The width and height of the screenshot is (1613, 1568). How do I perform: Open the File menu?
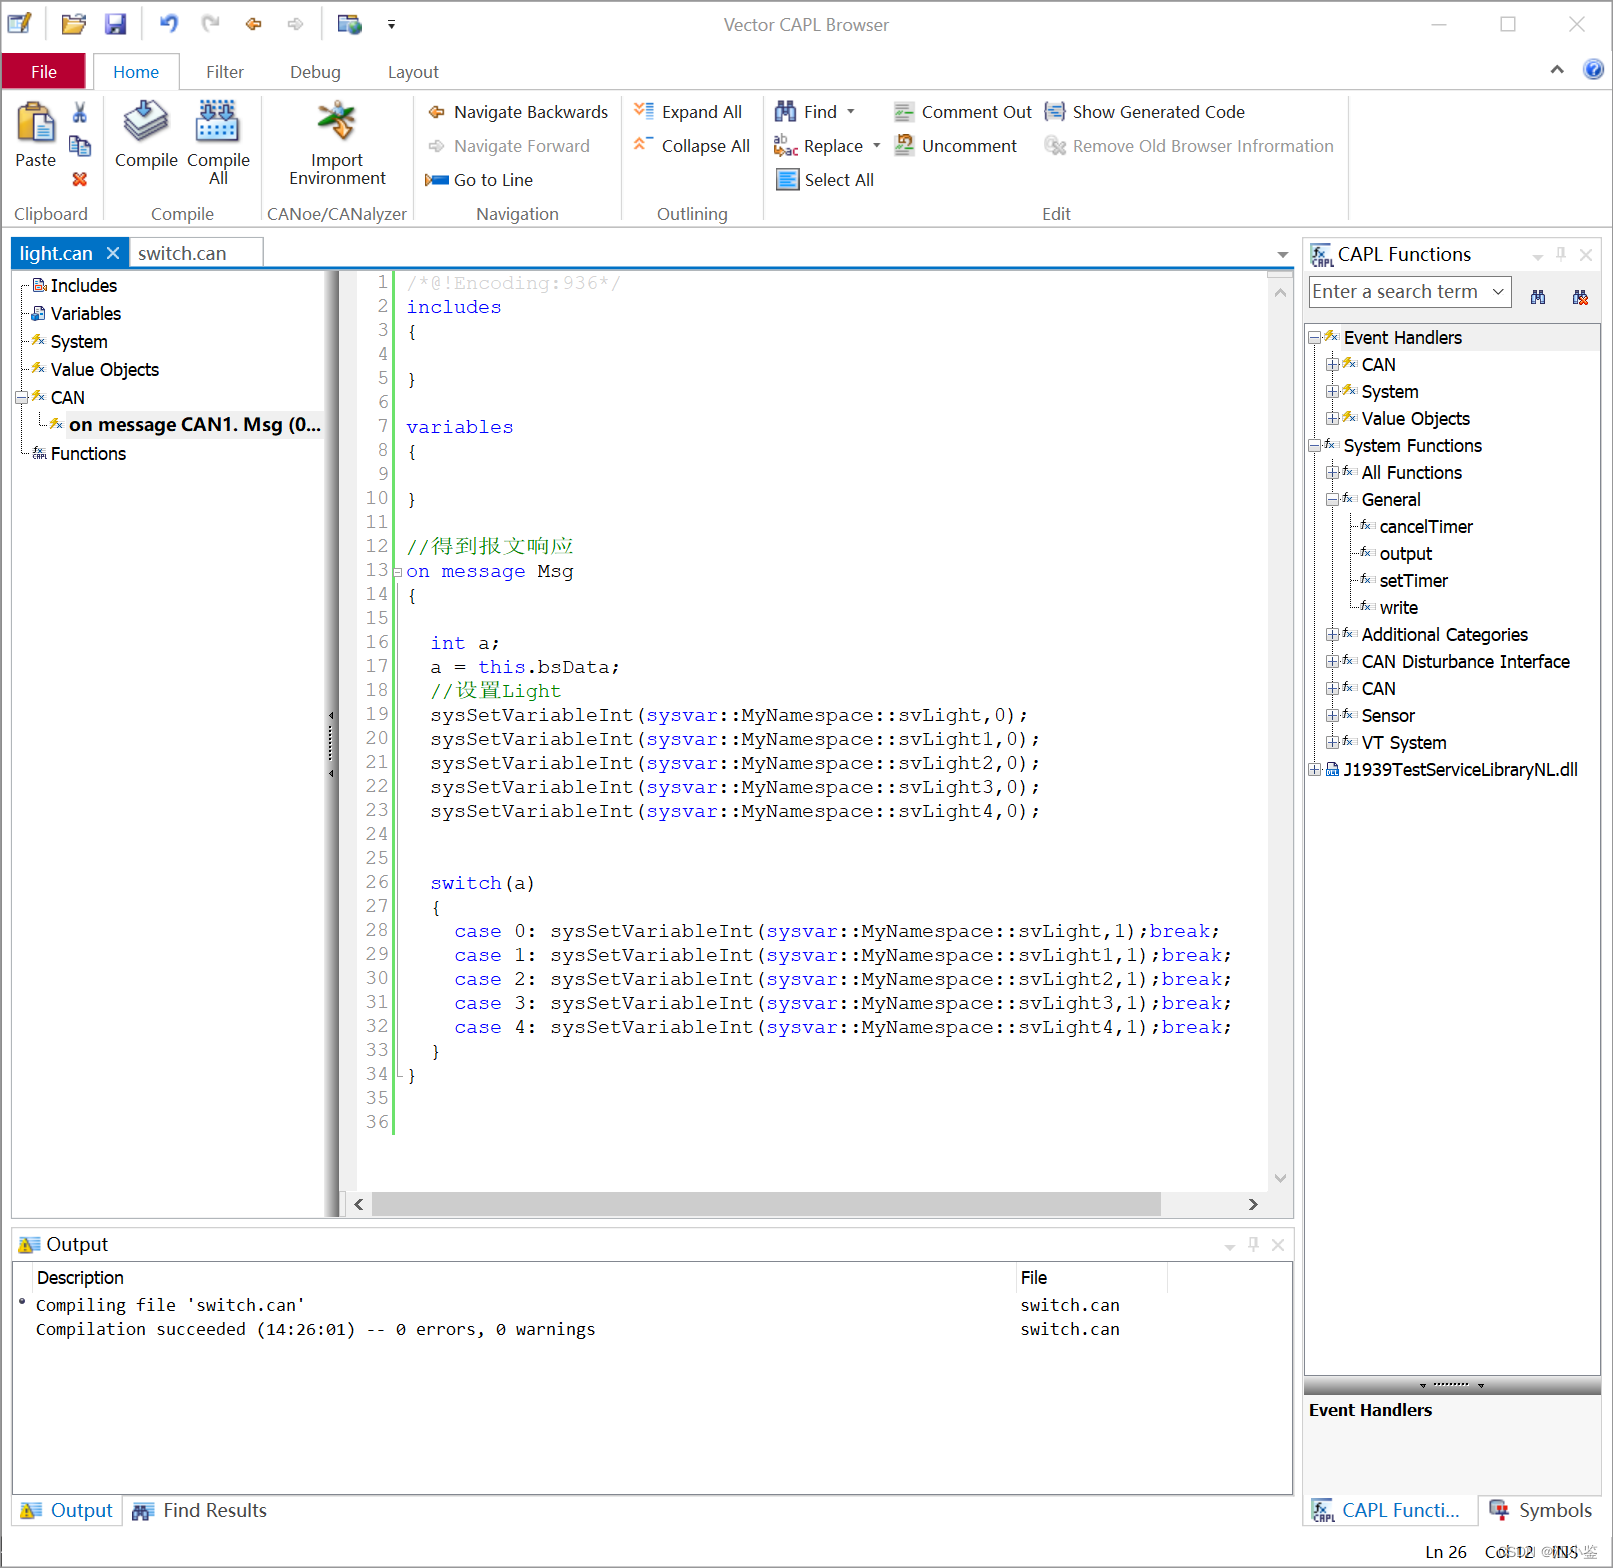[44, 72]
